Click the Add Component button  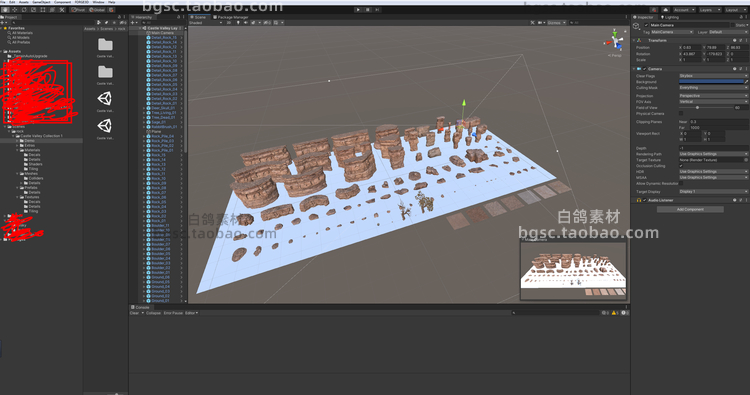[690, 209]
